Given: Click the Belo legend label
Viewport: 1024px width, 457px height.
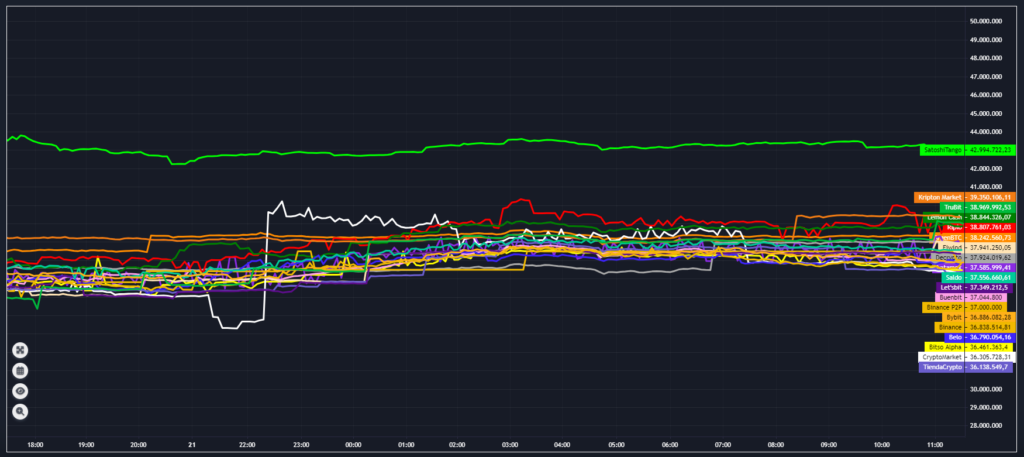Looking at the screenshot, I should coord(955,337).
